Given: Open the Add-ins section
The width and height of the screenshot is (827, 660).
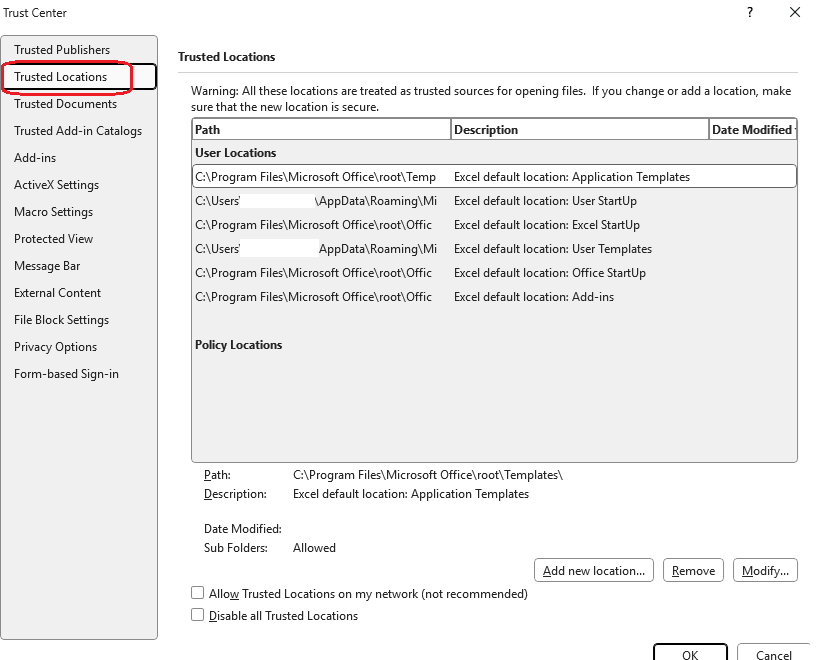Looking at the screenshot, I should pos(33,157).
